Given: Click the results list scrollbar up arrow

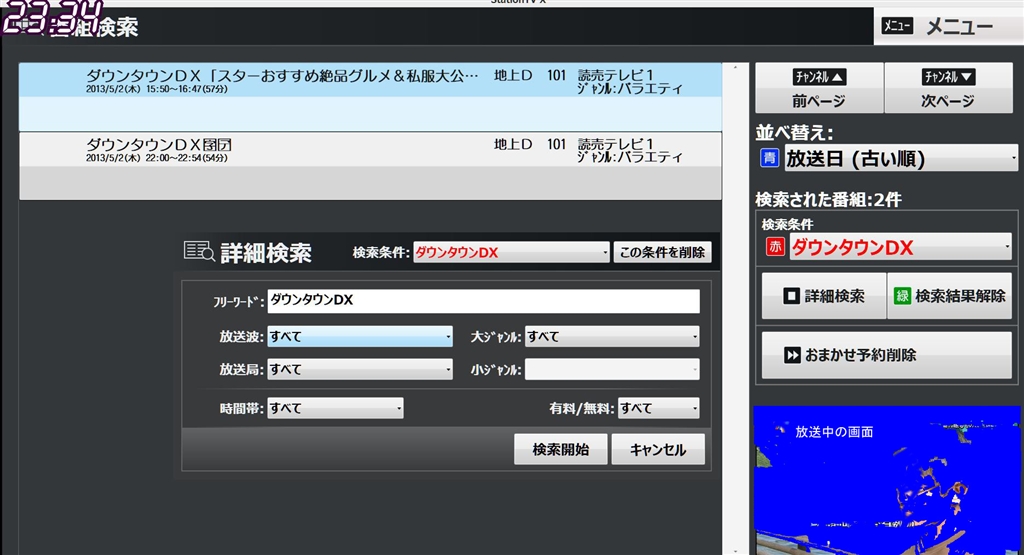Looking at the screenshot, I should pos(735,67).
